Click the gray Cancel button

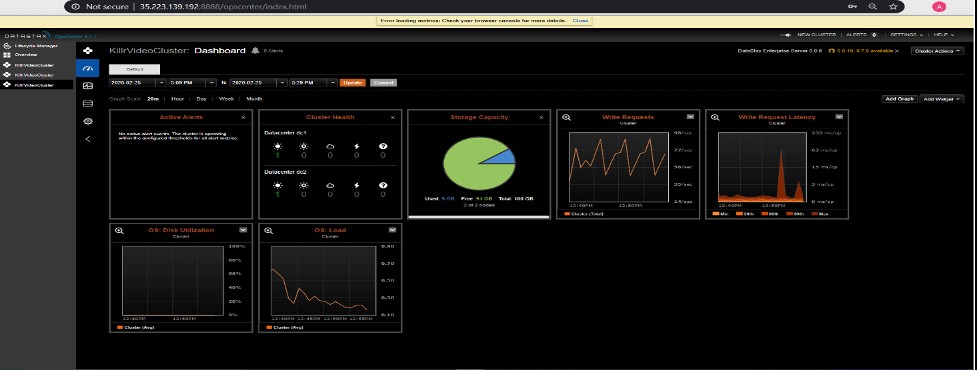point(383,82)
